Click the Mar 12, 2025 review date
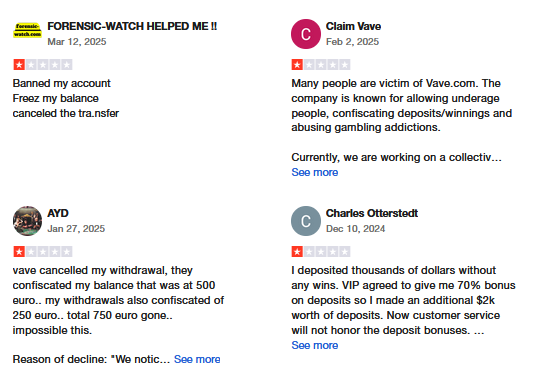 point(77,42)
